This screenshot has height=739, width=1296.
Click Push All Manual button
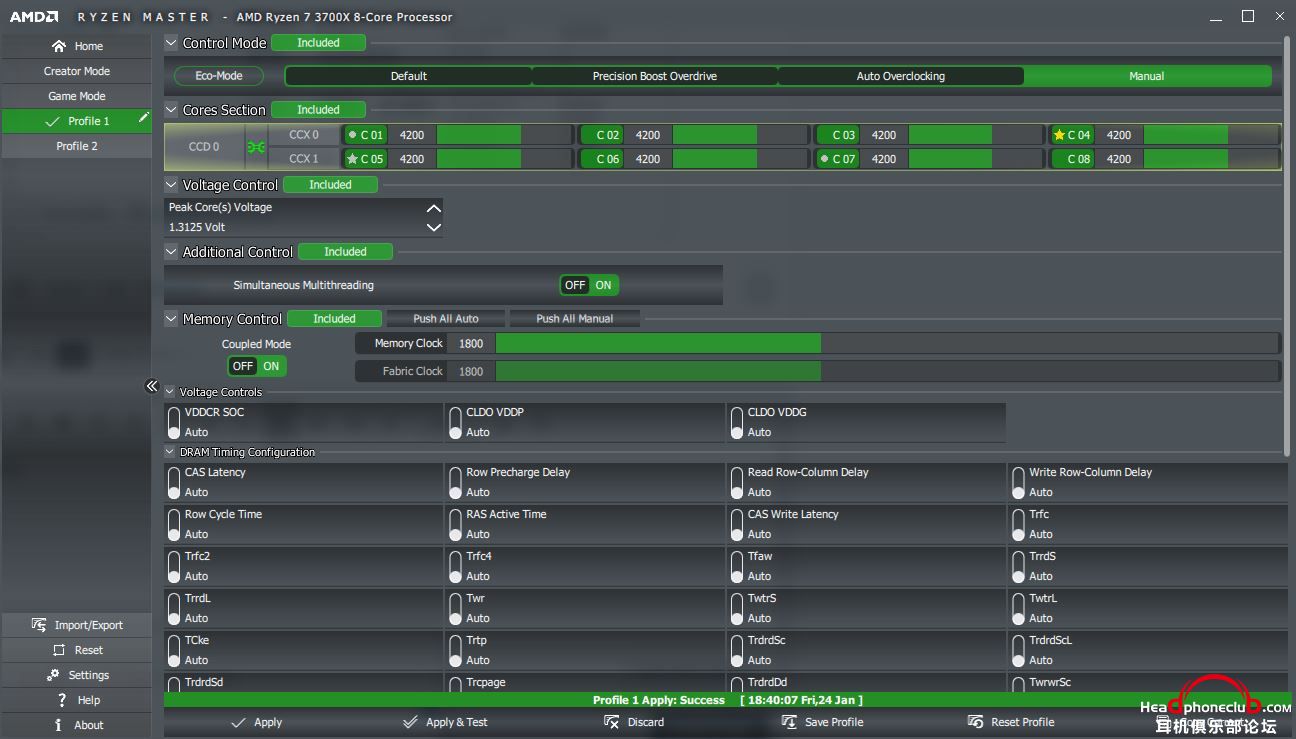coord(574,319)
